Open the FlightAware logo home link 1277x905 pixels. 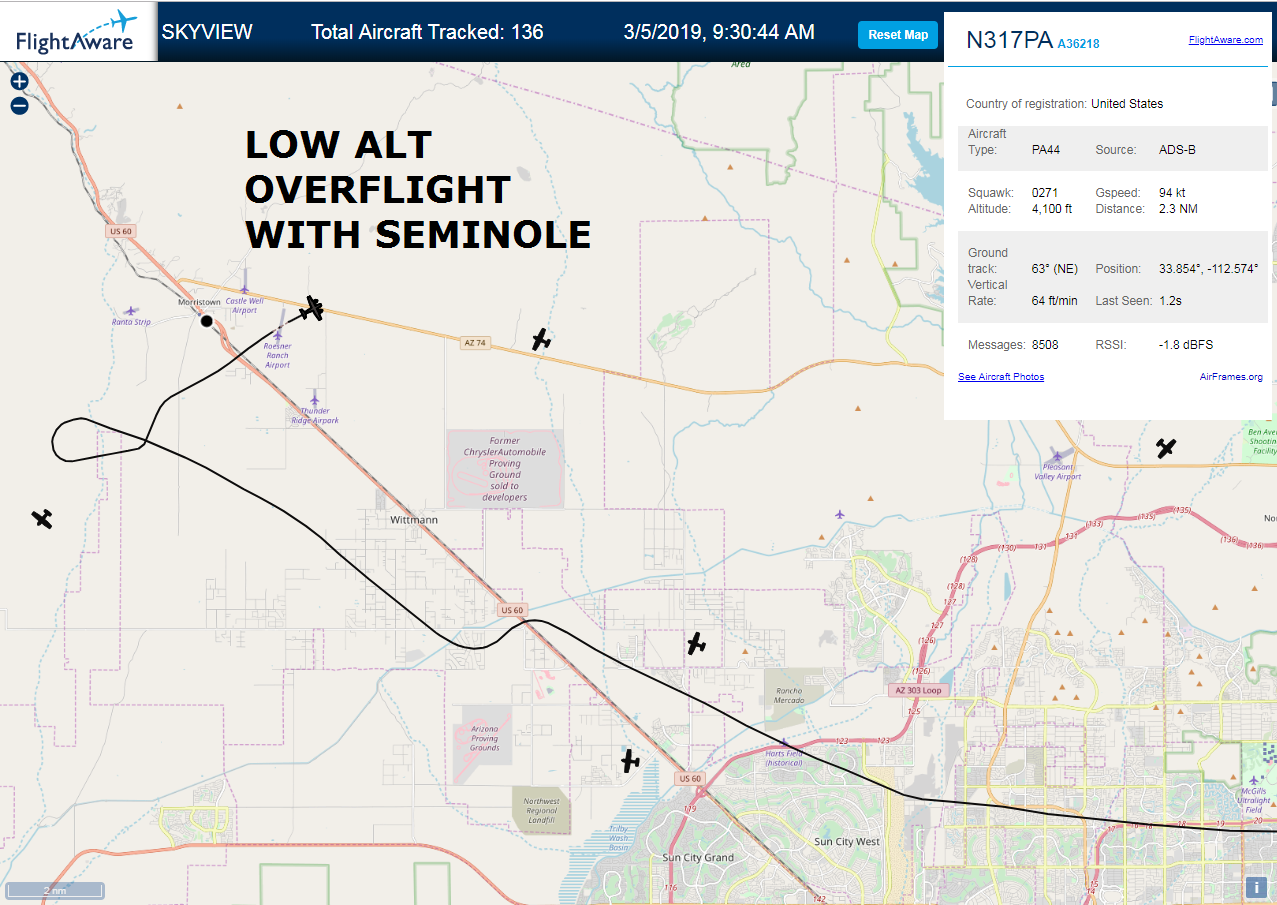click(78, 31)
